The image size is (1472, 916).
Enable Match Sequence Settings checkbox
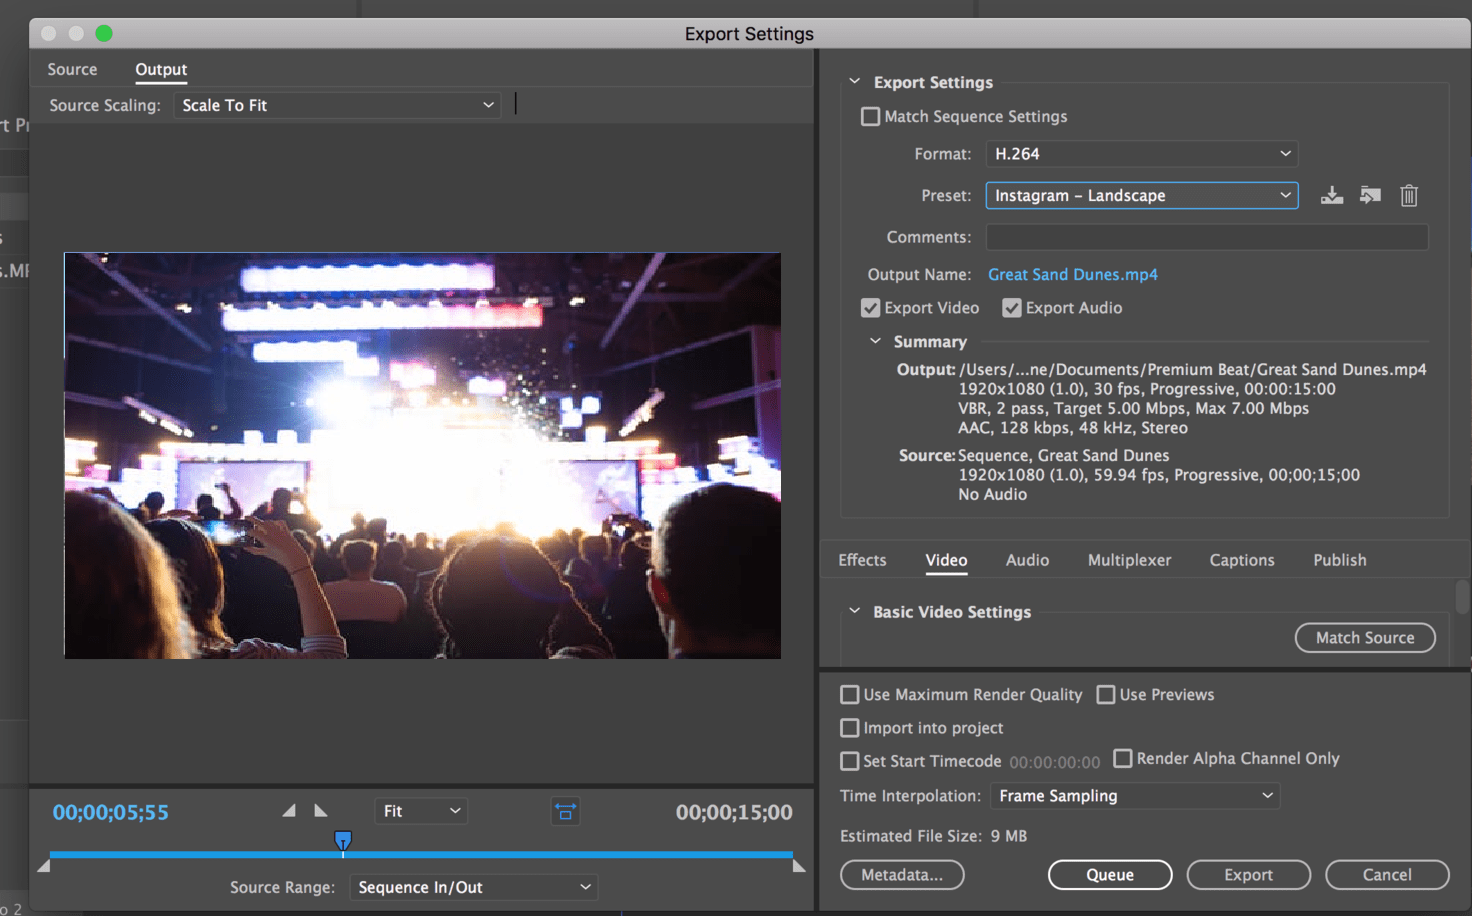[x=870, y=117]
